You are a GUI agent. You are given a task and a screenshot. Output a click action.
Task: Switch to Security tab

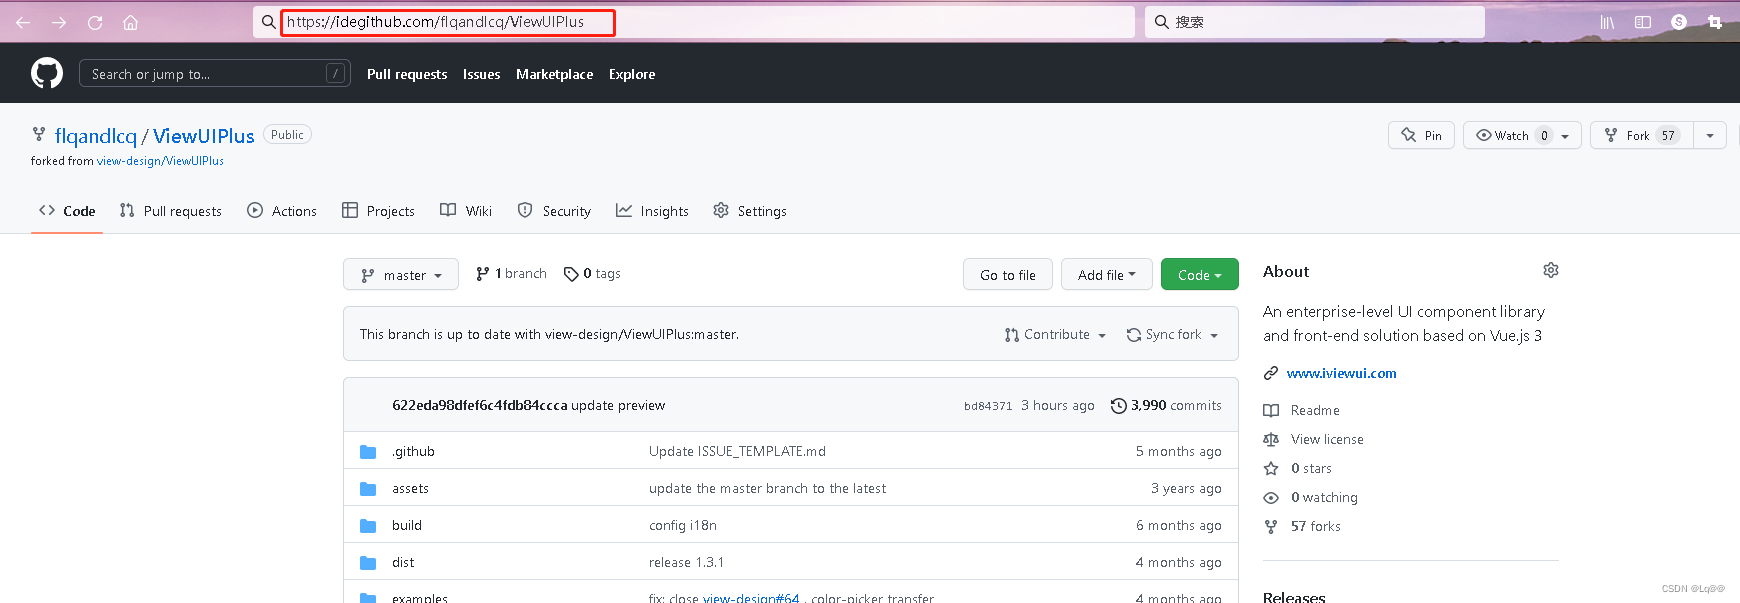[554, 211]
